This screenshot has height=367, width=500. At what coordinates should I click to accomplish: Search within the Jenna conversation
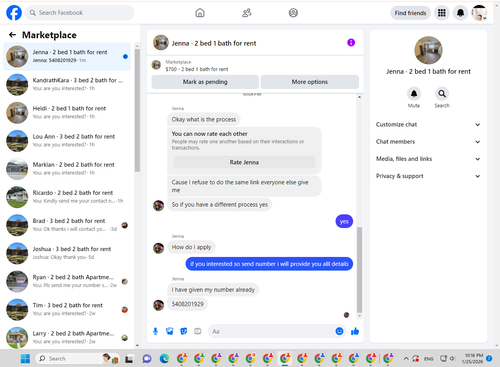coord(442,94)
